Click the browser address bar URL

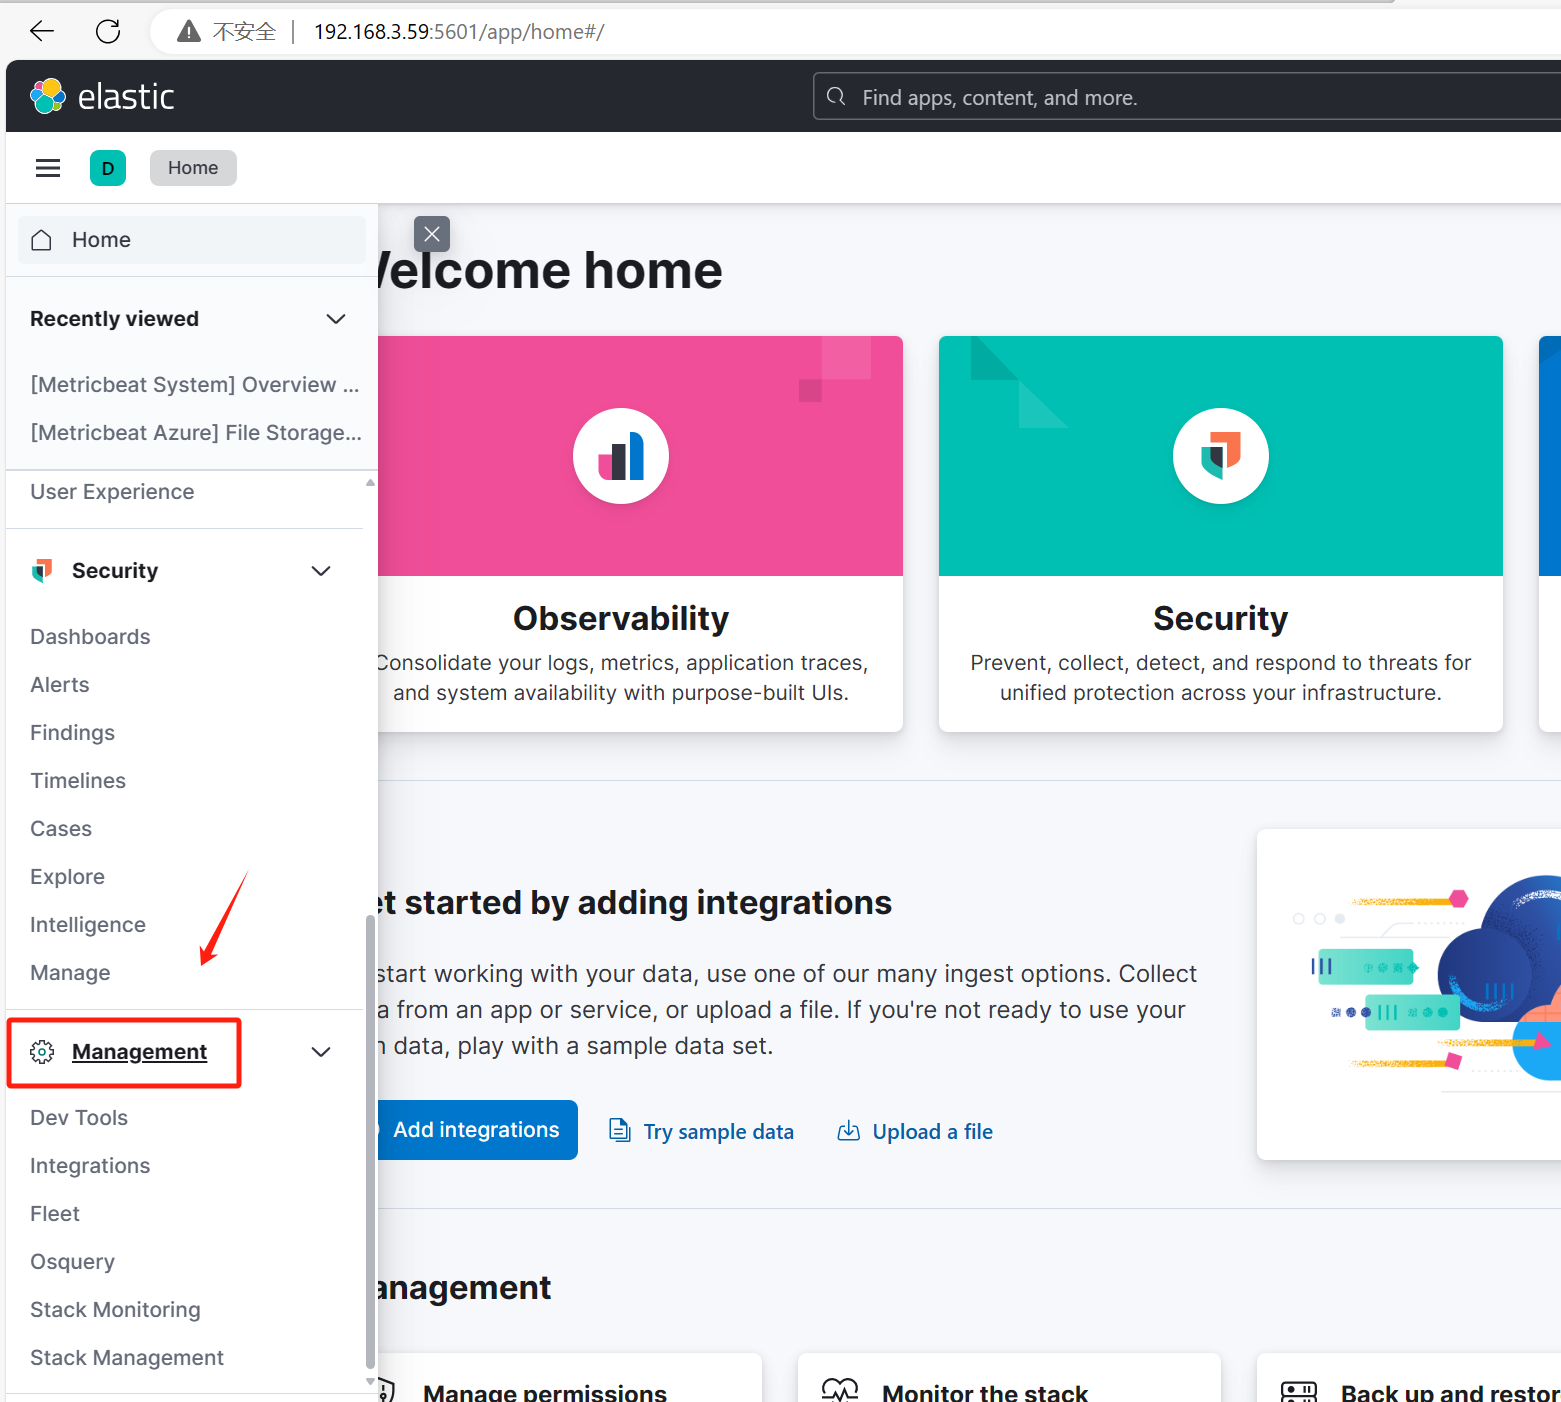coord(459,32)
